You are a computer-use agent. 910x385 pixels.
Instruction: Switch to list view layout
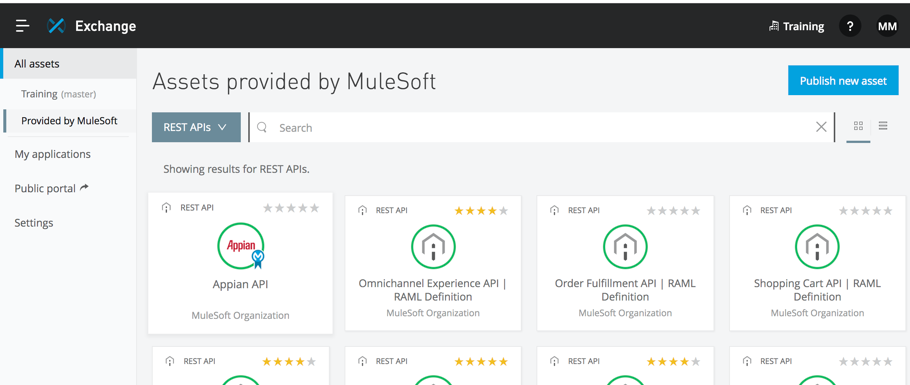click(x=883, y=125)
